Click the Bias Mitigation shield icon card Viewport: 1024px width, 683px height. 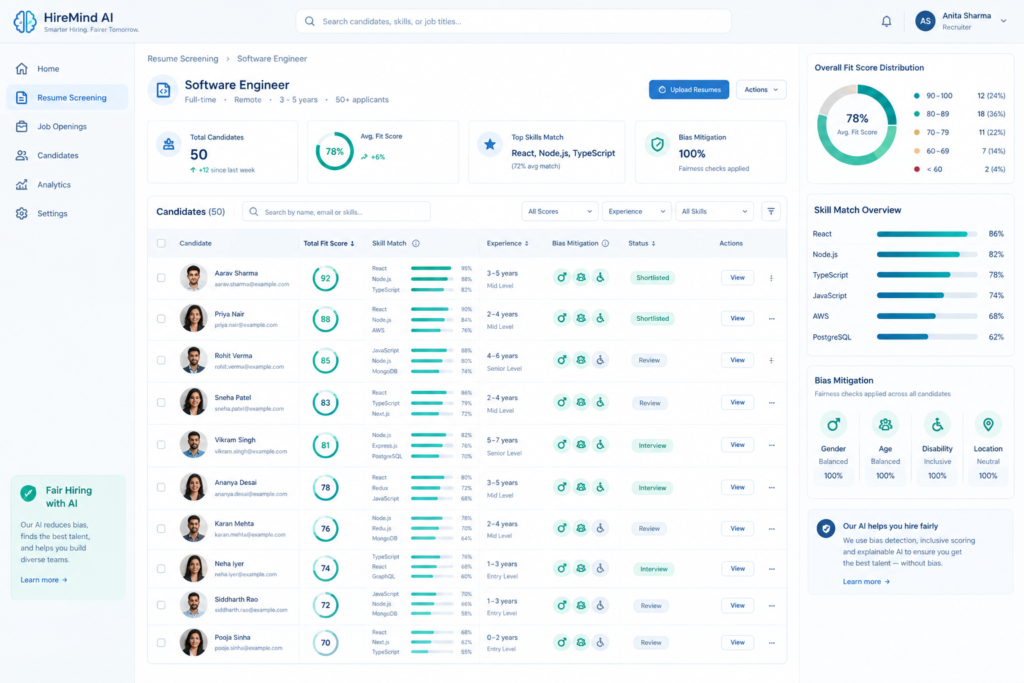point(658,144)
